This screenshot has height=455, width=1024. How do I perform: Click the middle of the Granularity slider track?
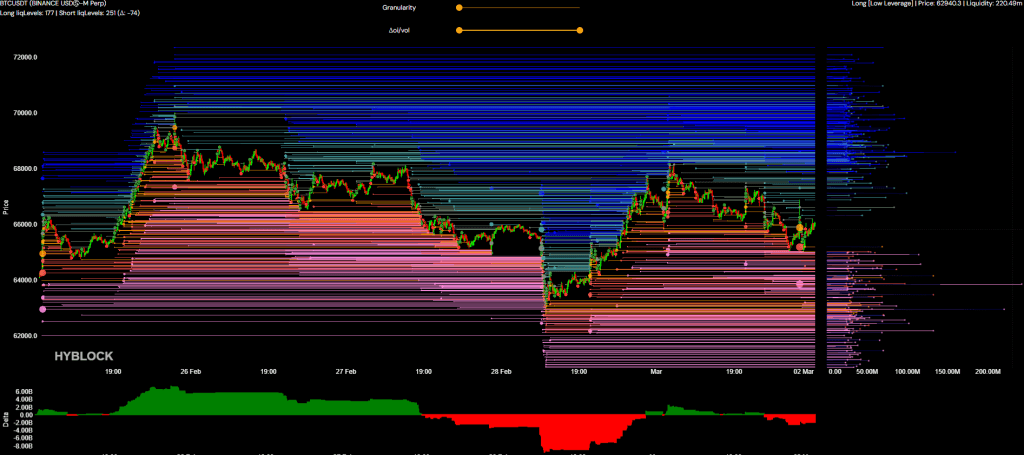coord(519,8)
